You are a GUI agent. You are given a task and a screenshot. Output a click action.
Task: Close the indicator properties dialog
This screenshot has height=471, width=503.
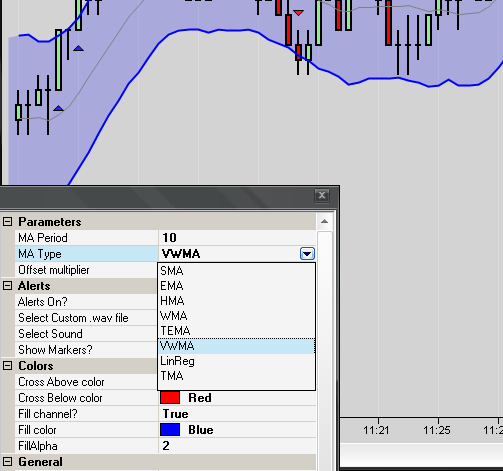(322, 195)
